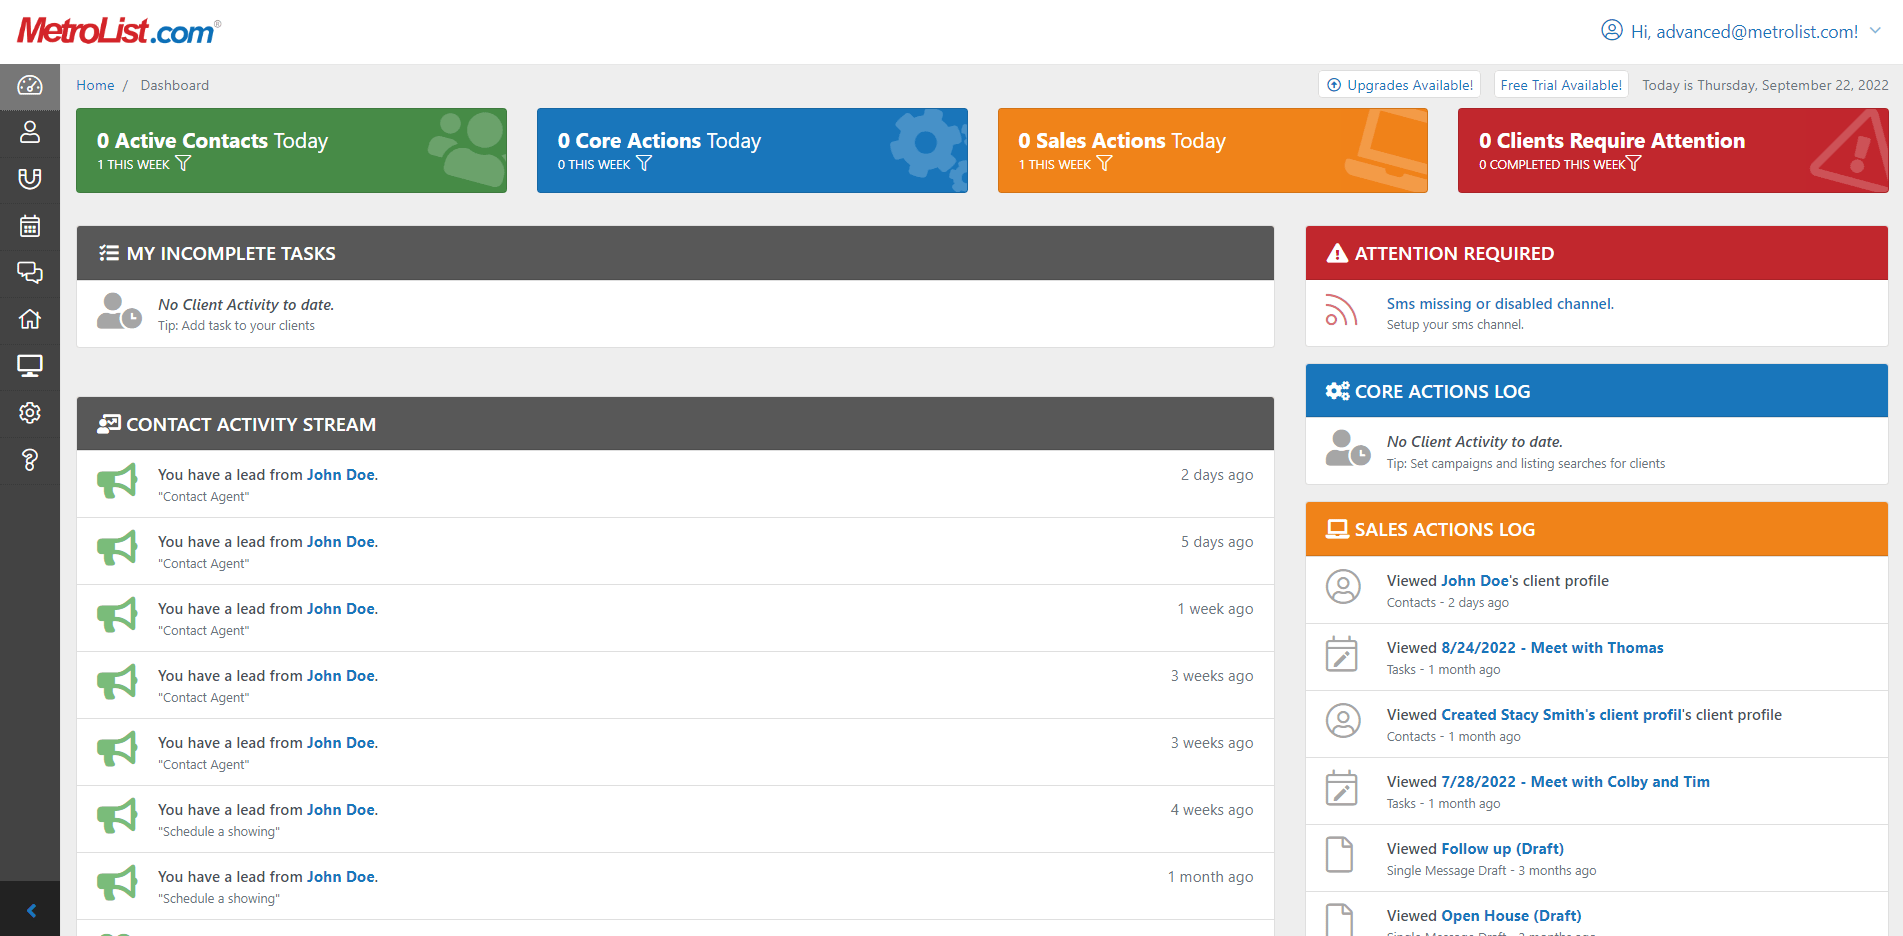This screenshot has width=1903, height=936.
Task: Open the filter on Active Contacts card
Action: coord(182,163)
